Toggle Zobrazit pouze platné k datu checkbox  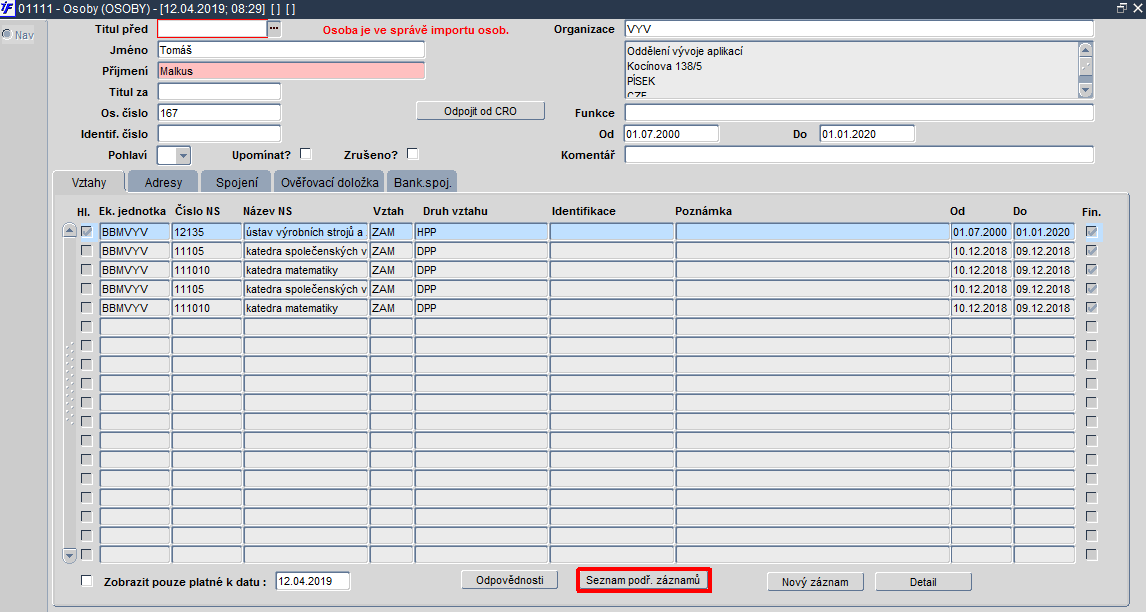point(87,581)
